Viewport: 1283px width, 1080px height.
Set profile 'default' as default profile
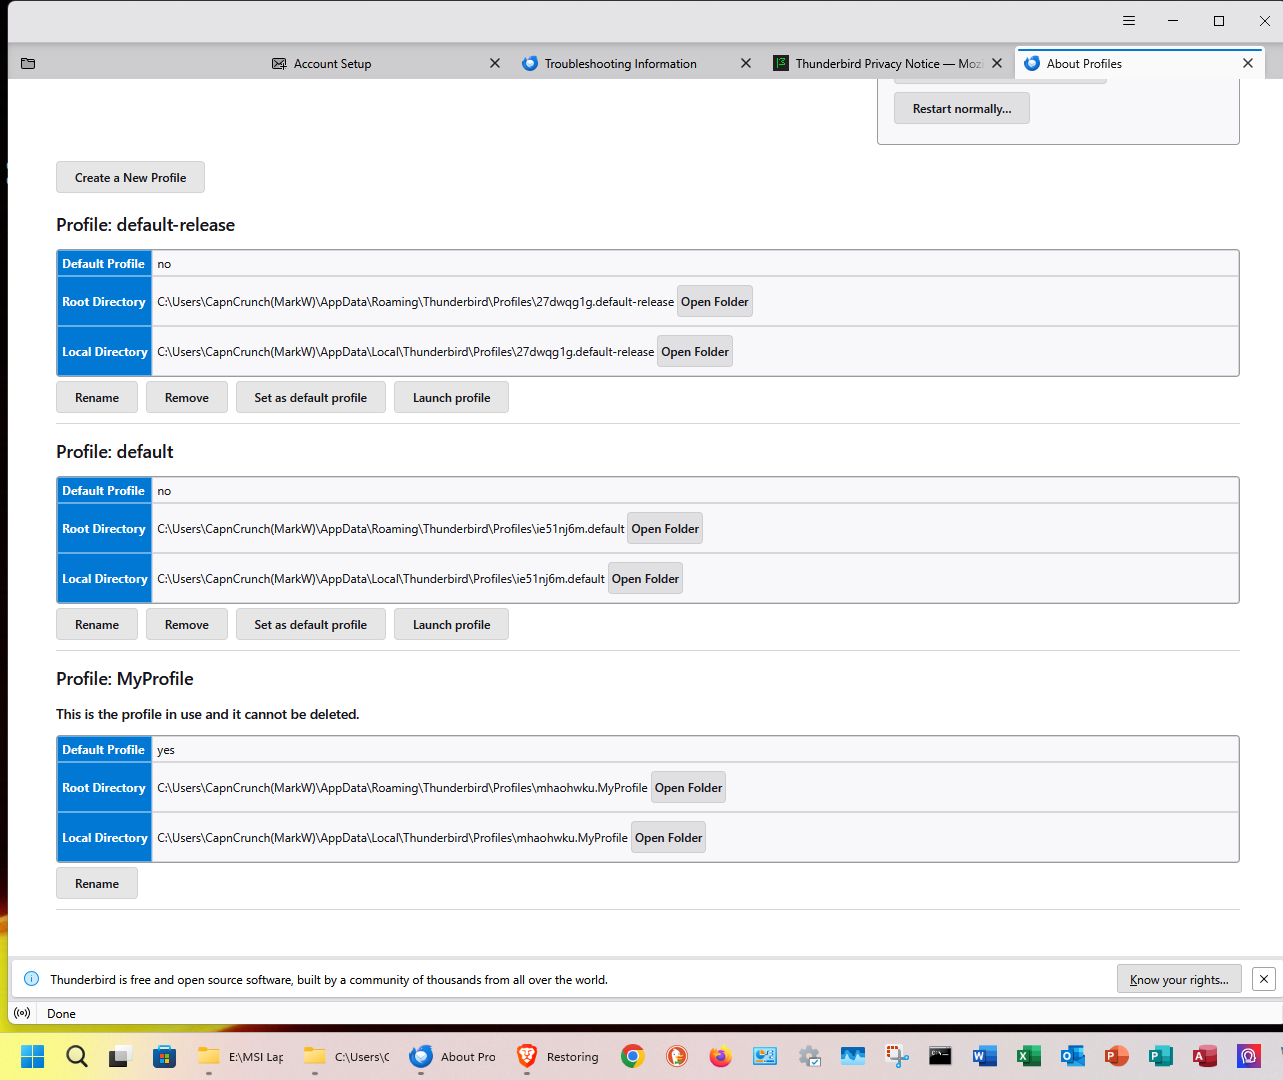point(311,624)
